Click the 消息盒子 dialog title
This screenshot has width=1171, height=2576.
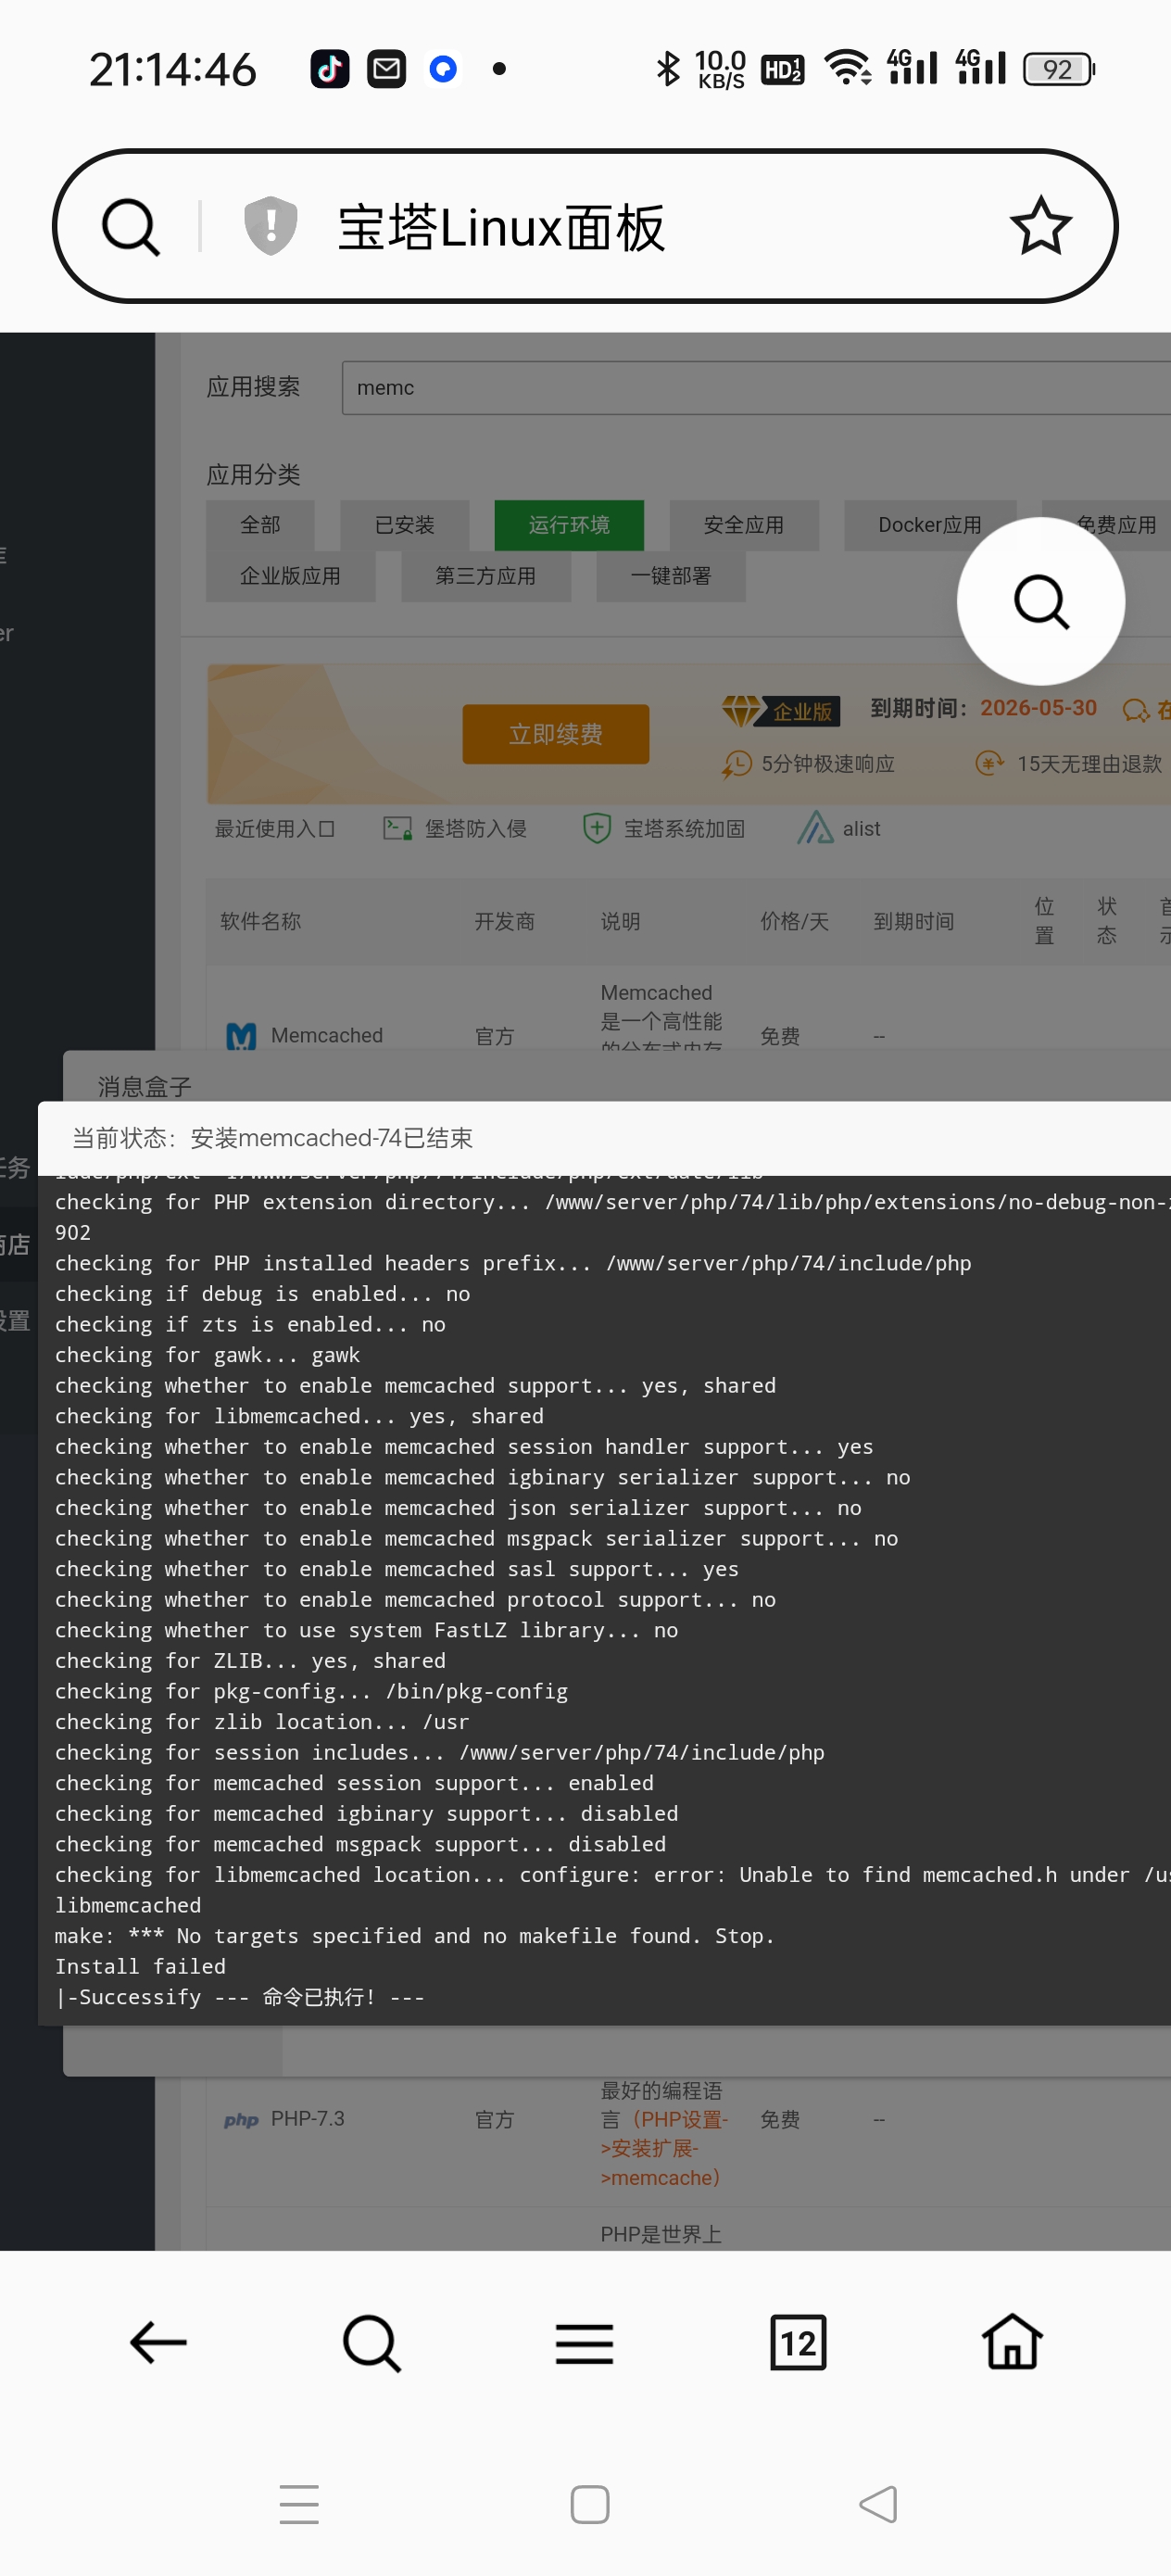point(145,1086)
